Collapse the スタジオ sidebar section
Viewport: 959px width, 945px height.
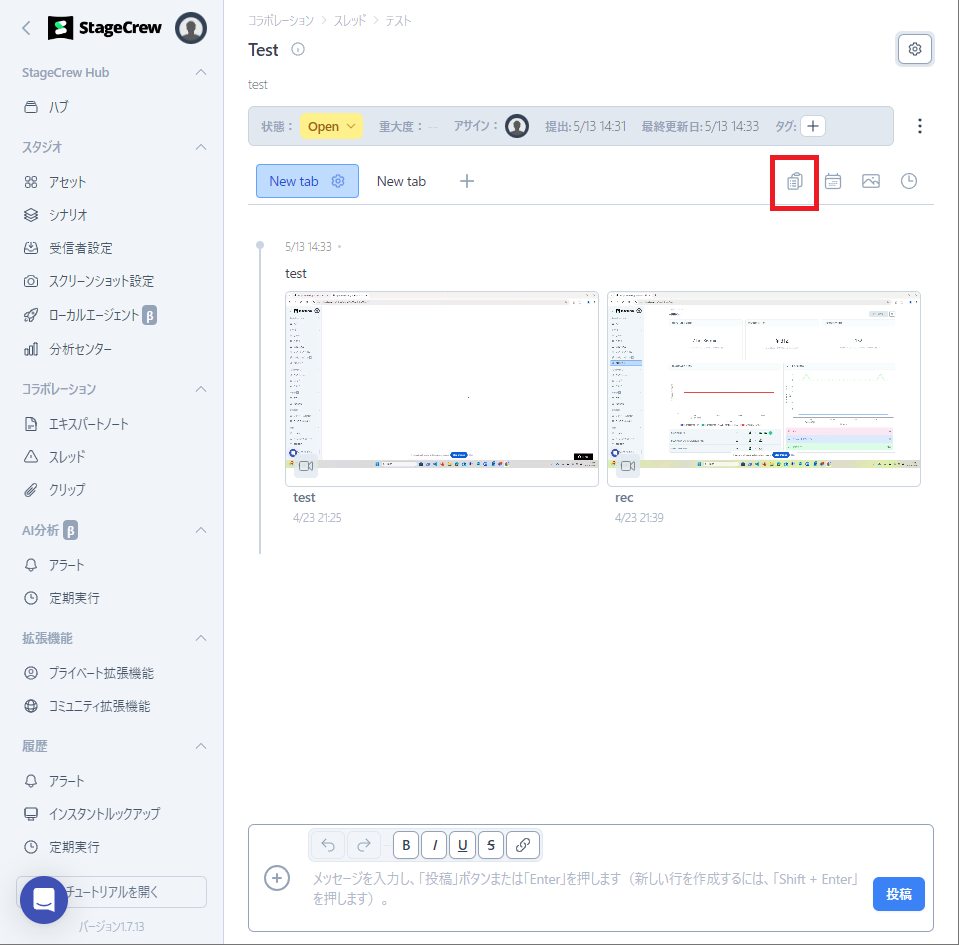[201, 147]
